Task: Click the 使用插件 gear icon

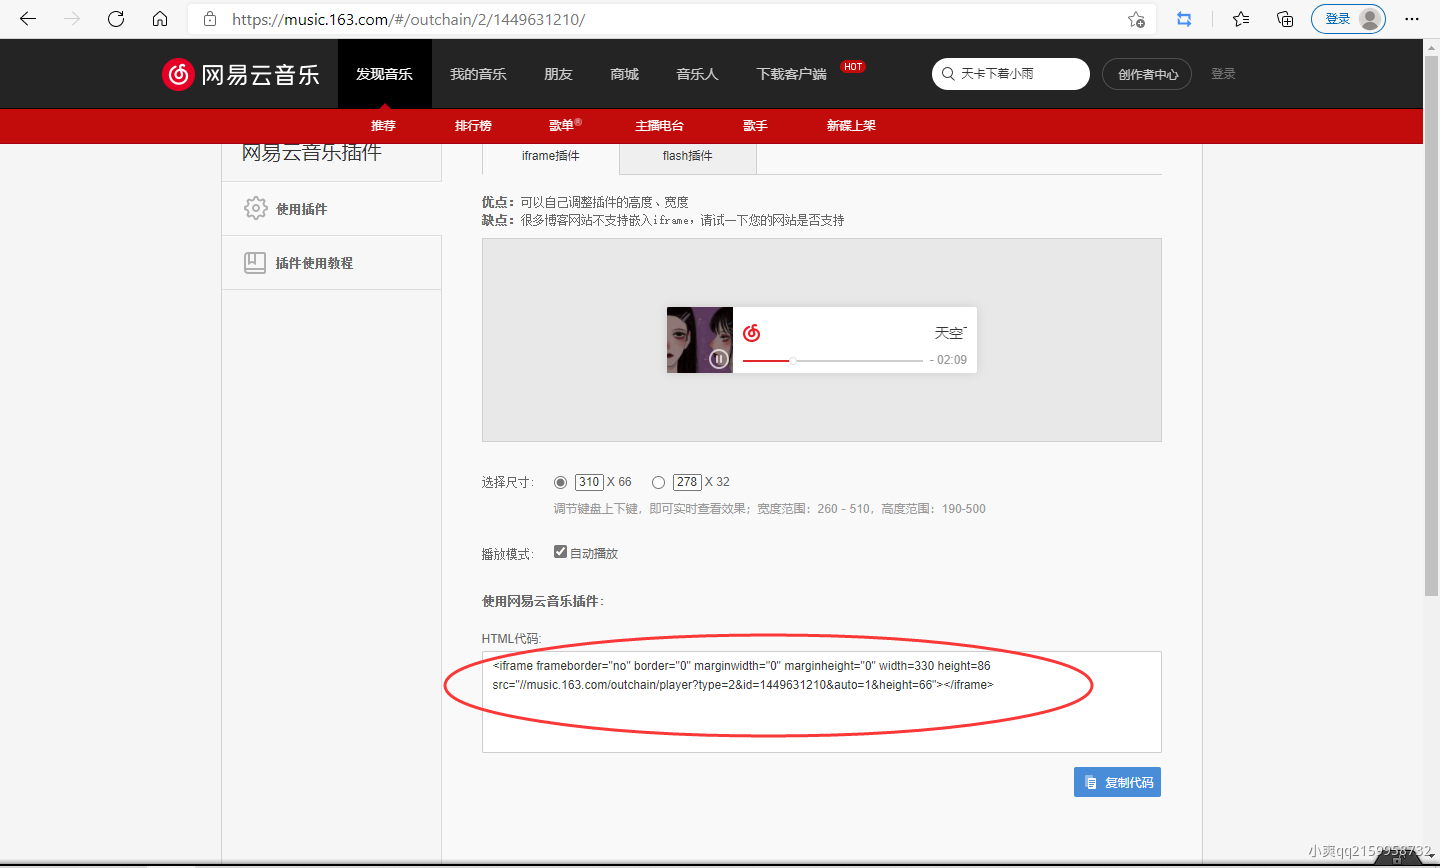Action: [x=256, y=208]
